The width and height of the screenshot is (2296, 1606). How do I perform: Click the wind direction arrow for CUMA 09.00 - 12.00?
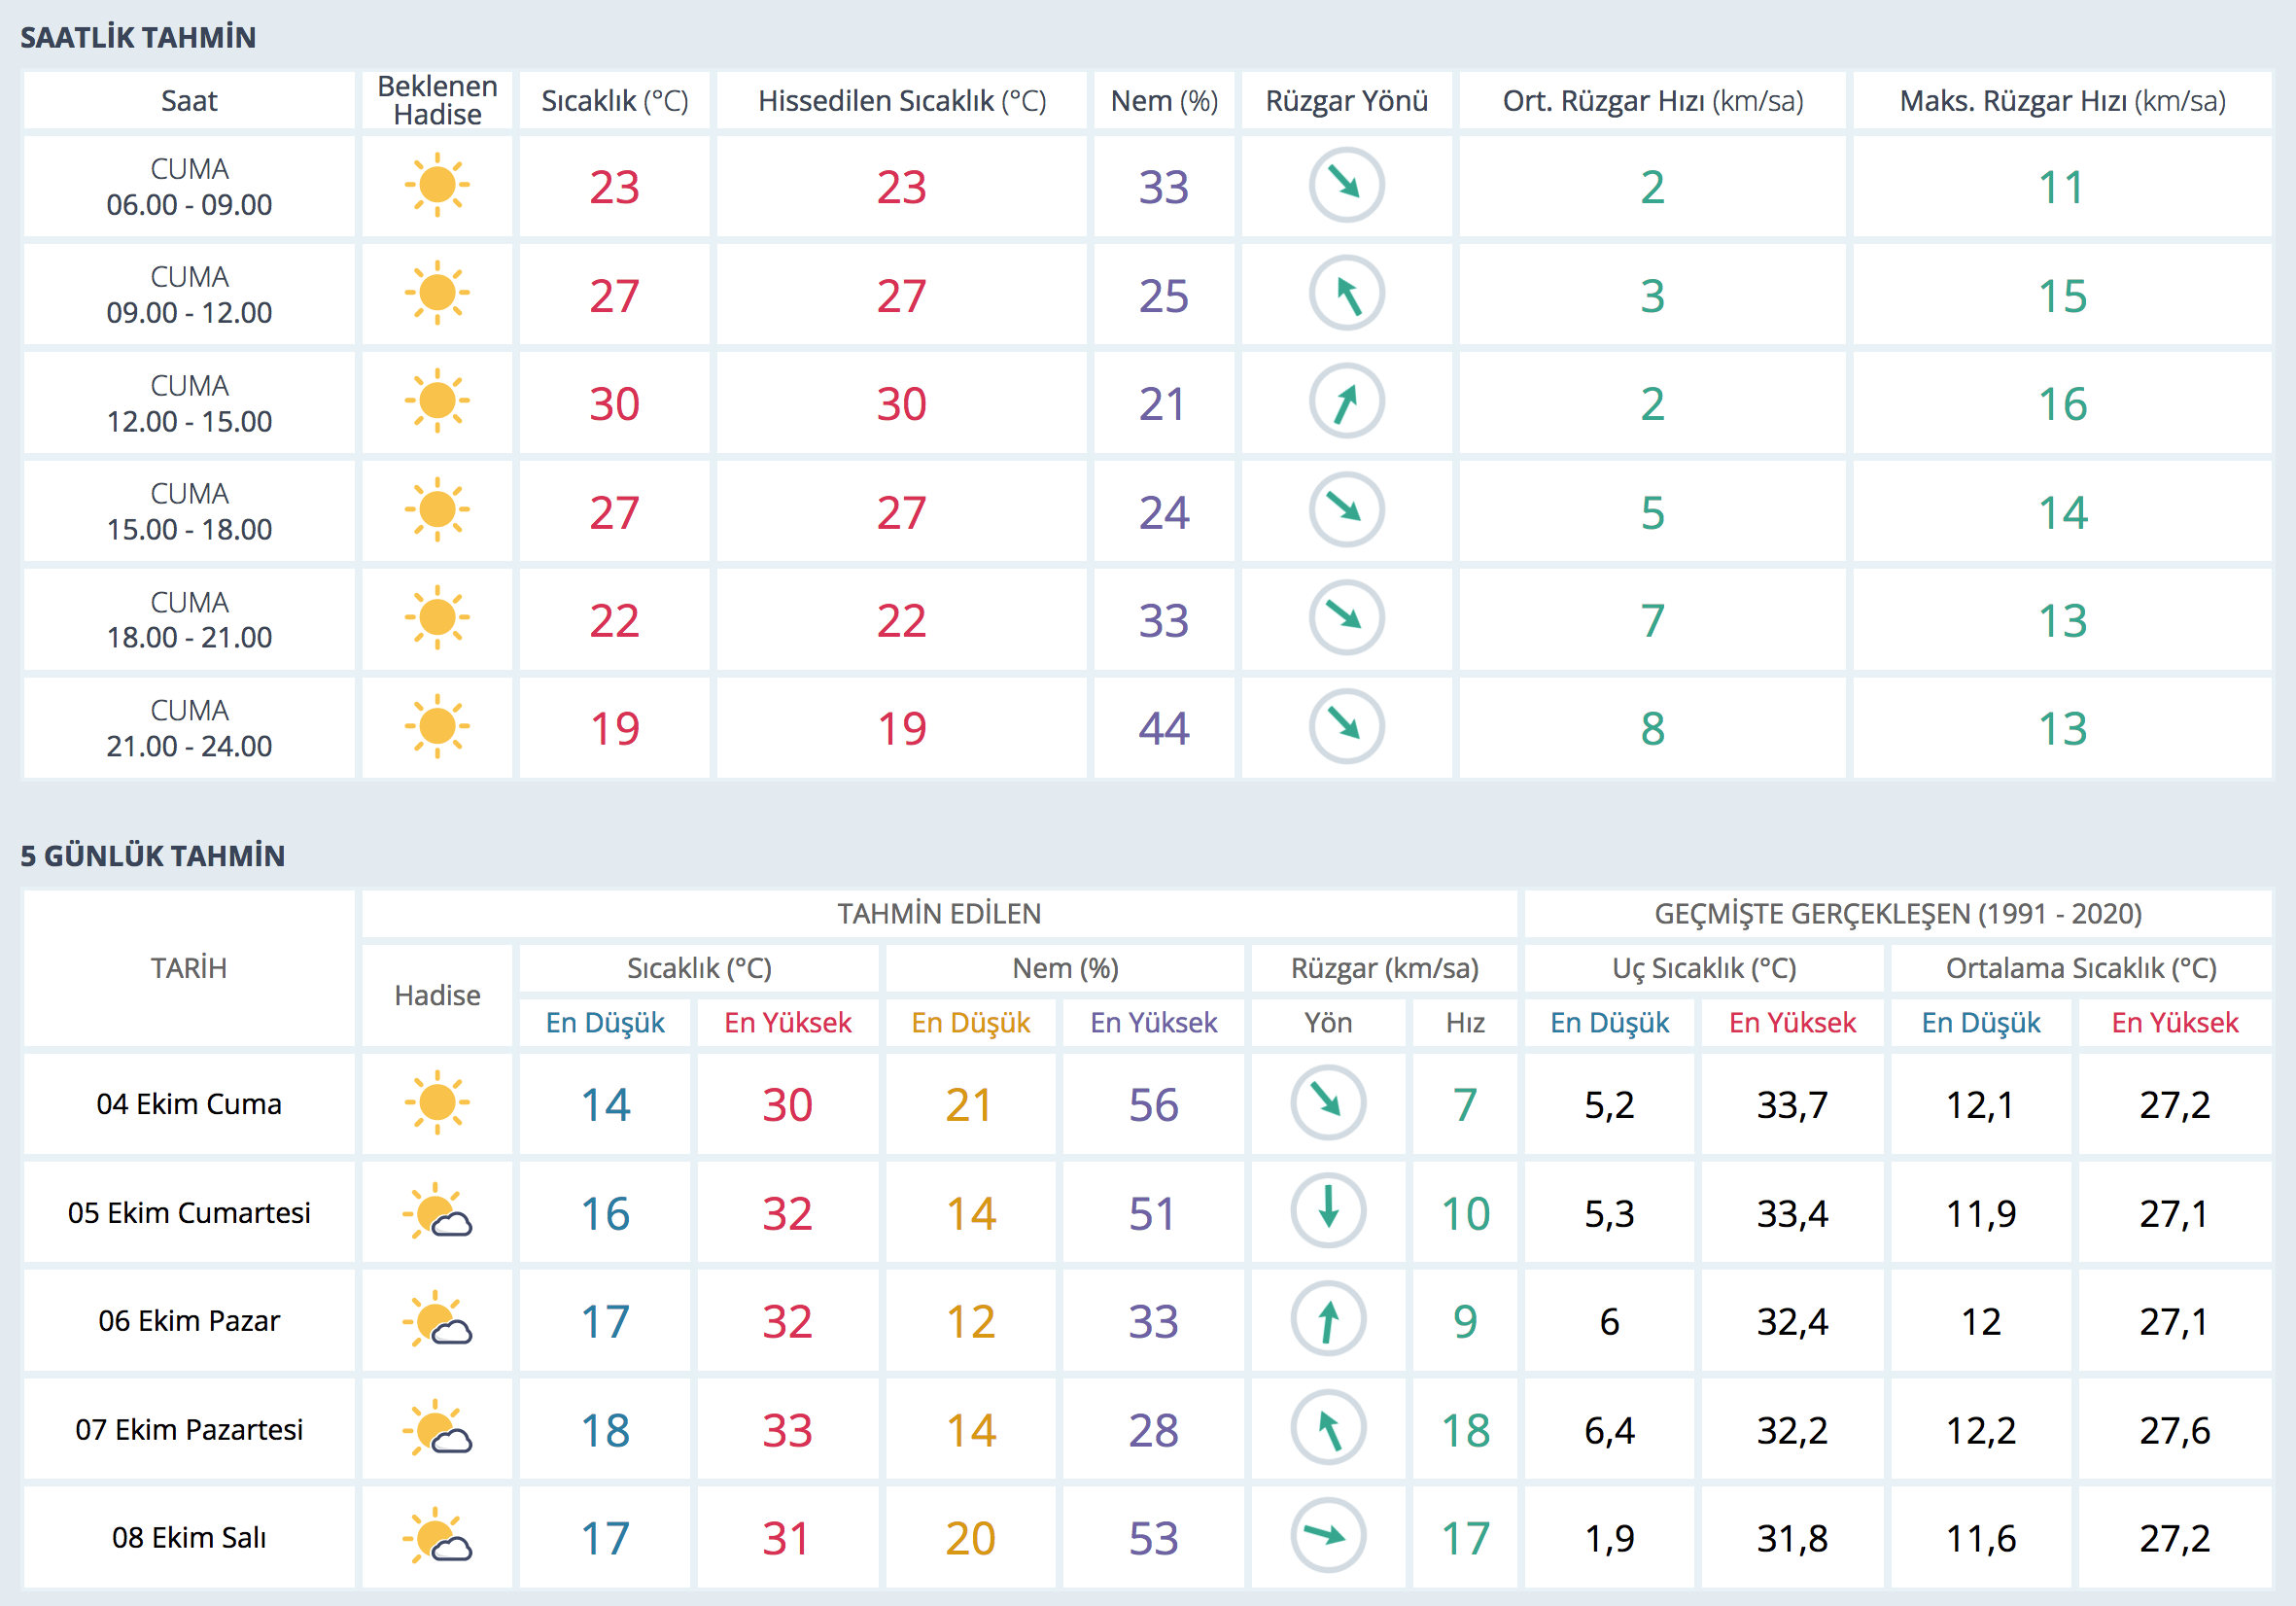tap(1346, 294)
